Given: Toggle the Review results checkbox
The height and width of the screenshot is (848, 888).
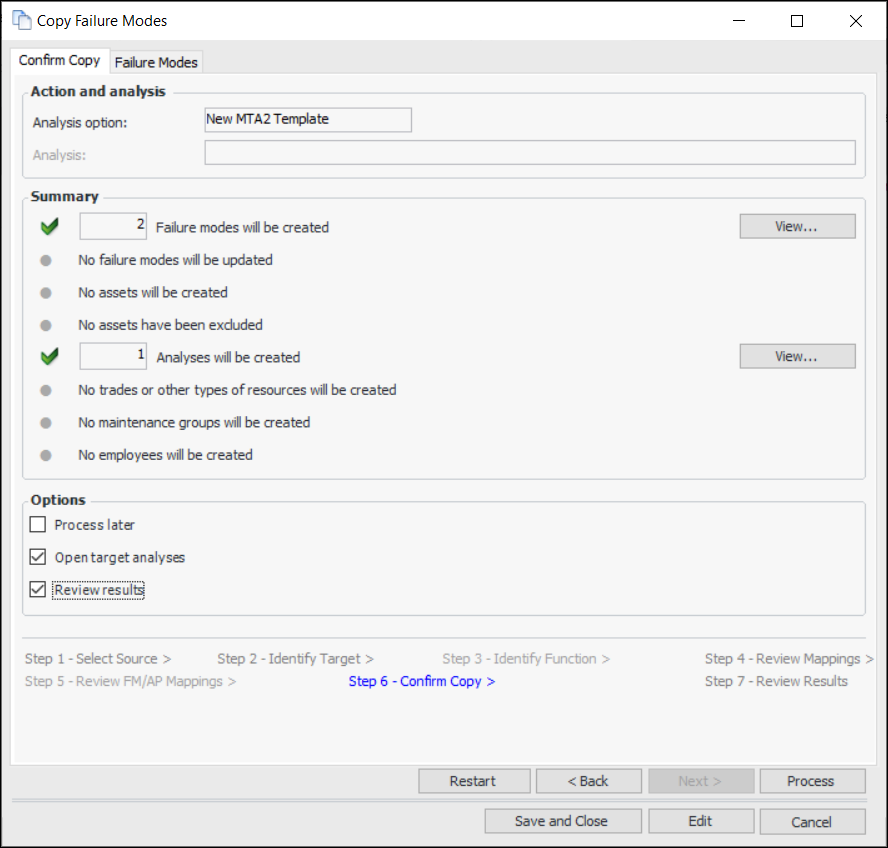Looking at the screenshot, I should coord(38,590).
